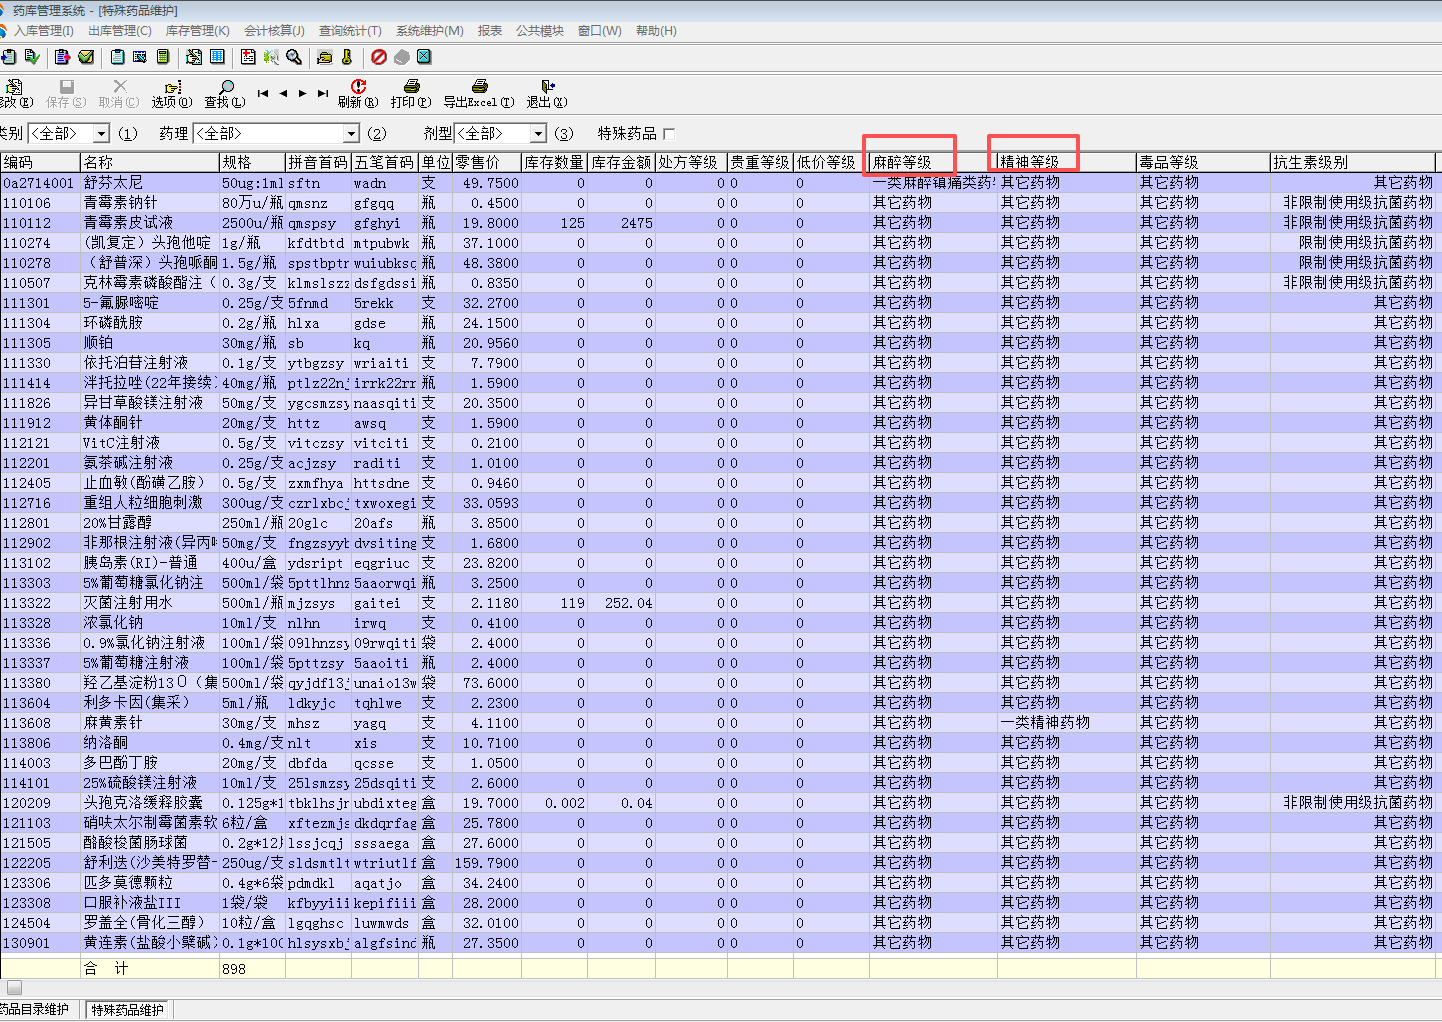Screen dimensions: 1442x1022
Task: Expand the 剂型 dosage form dropdown
Action: pyautogui.click(x=538, y=134)
